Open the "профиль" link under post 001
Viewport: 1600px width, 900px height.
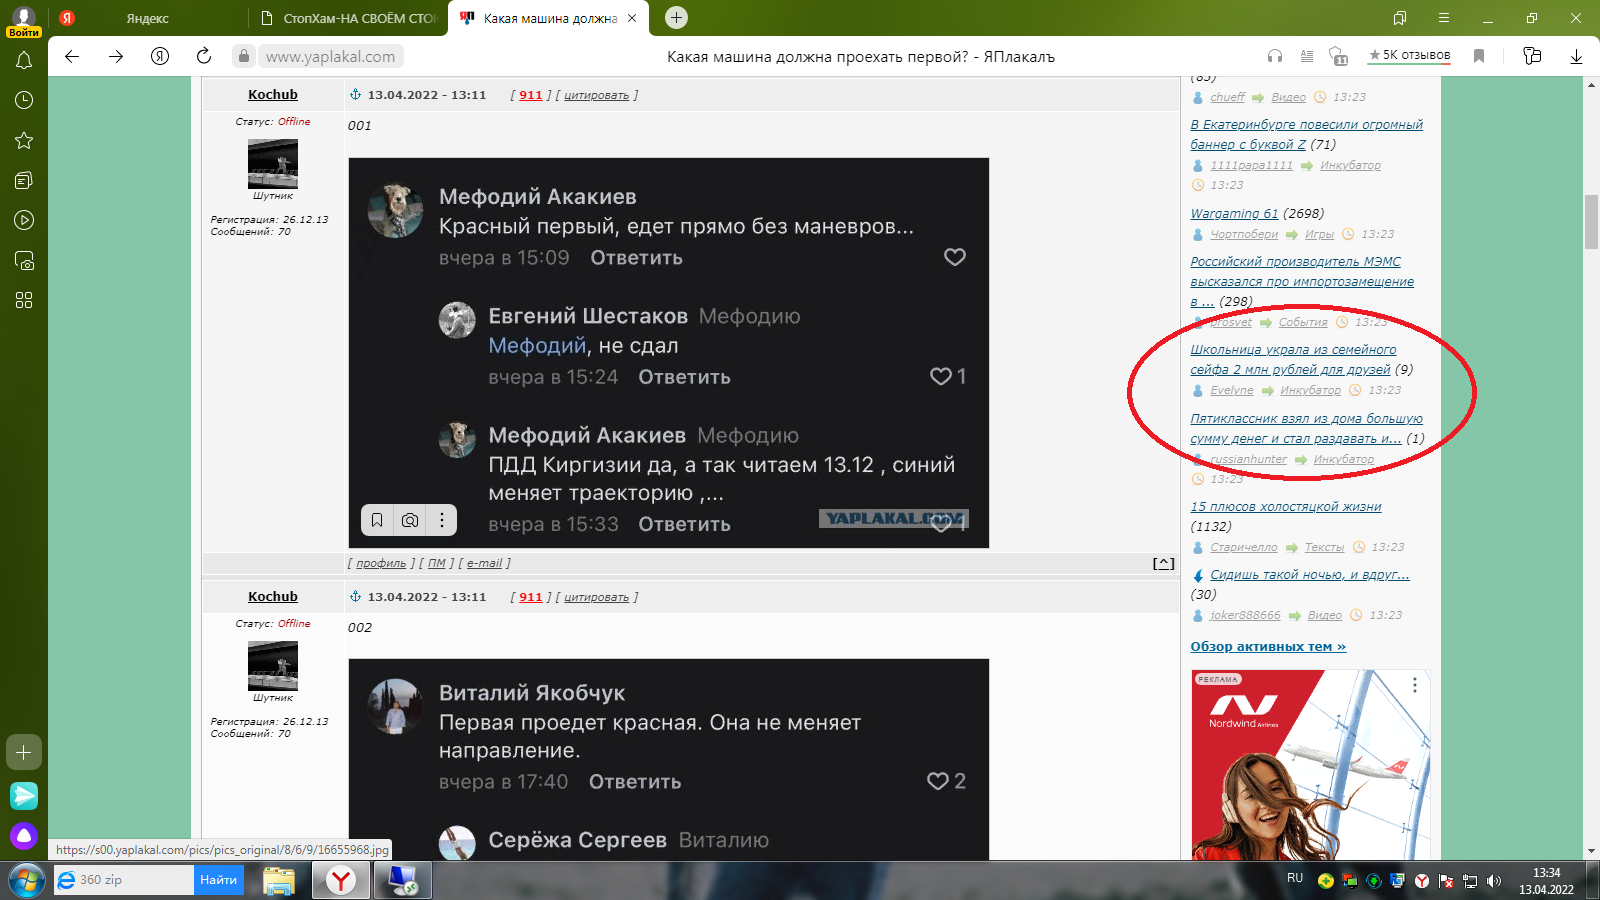382,564
